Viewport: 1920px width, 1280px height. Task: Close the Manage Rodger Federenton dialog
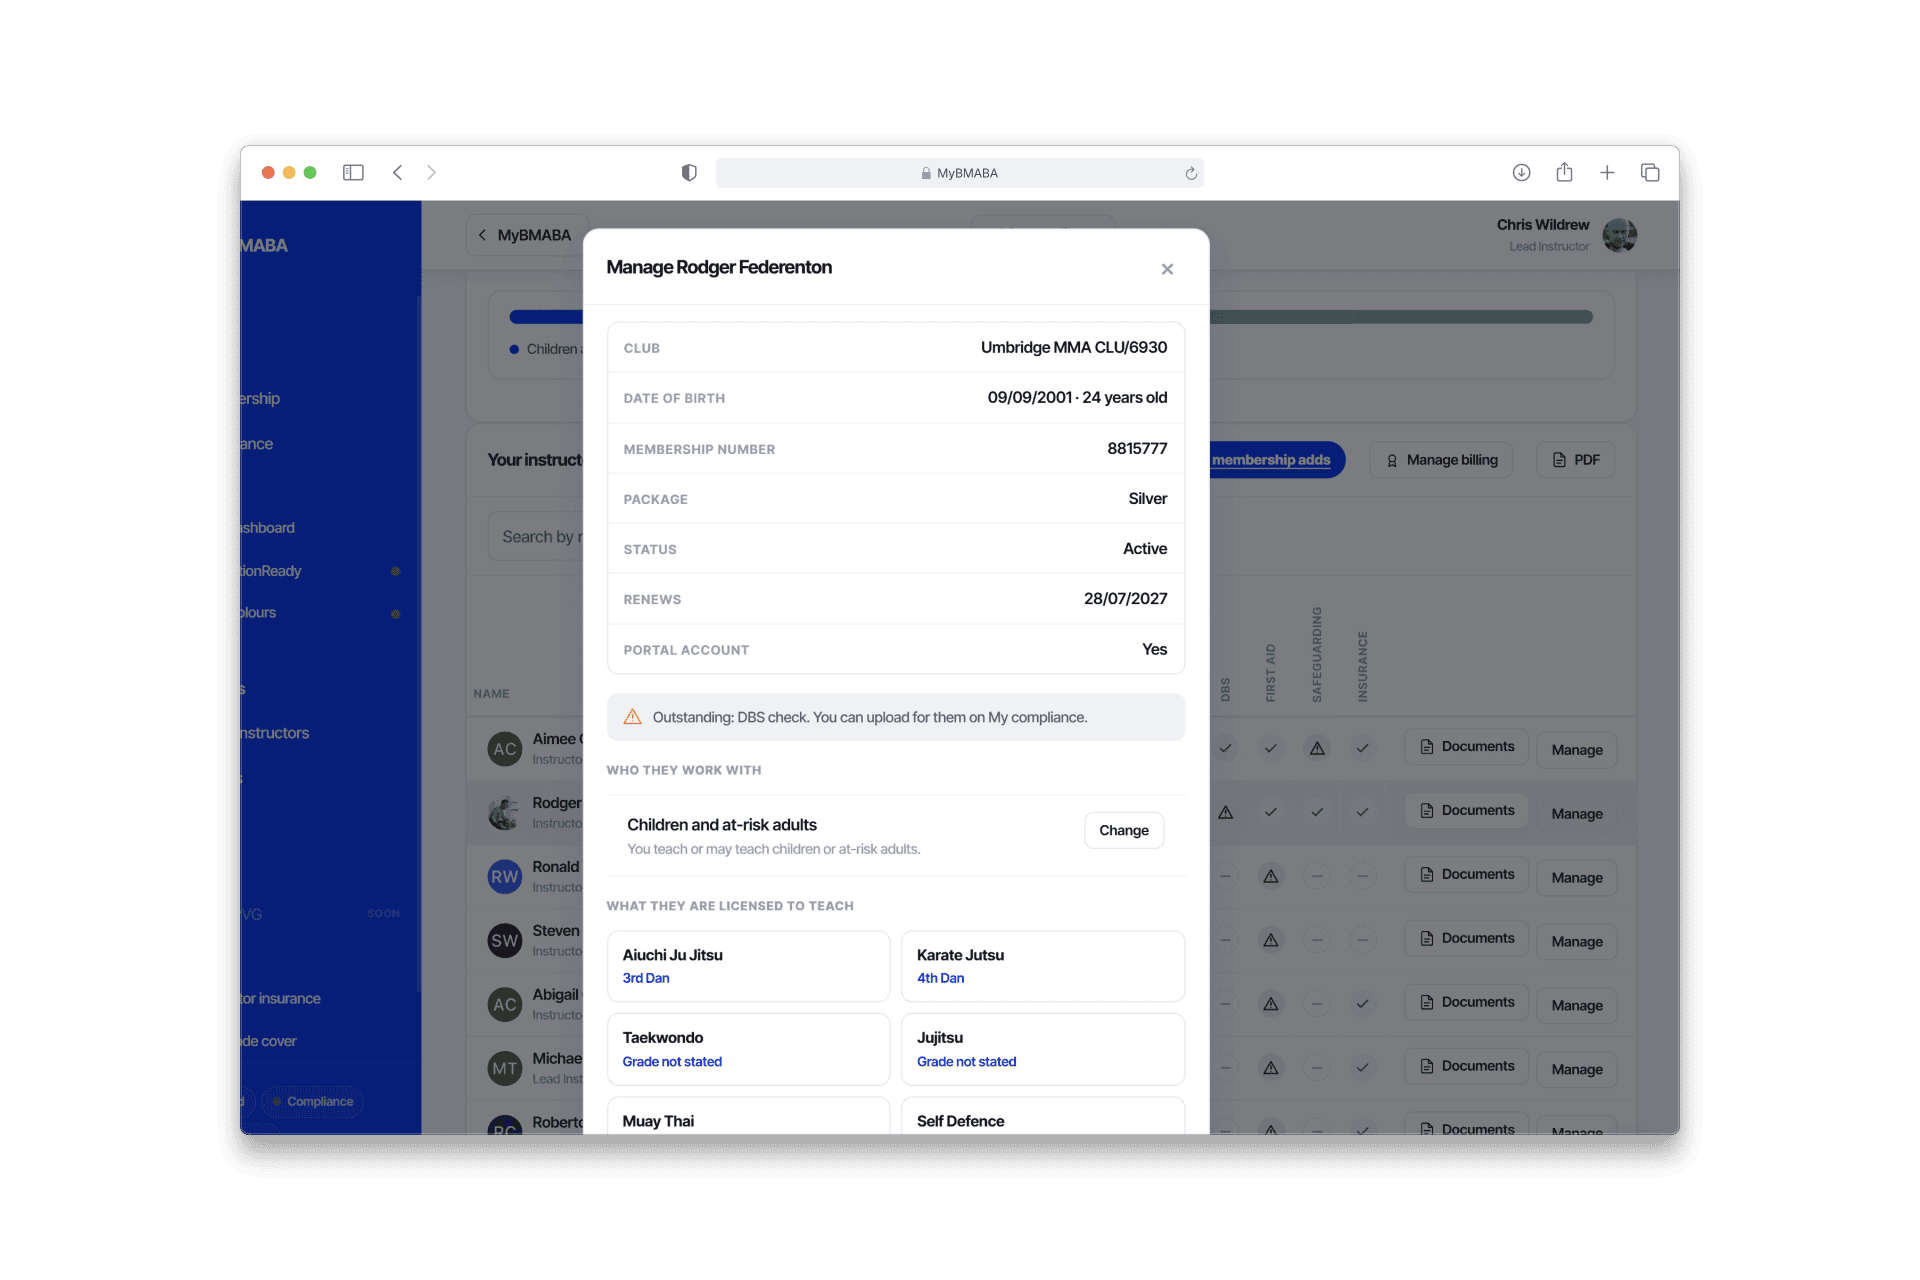1167,269
